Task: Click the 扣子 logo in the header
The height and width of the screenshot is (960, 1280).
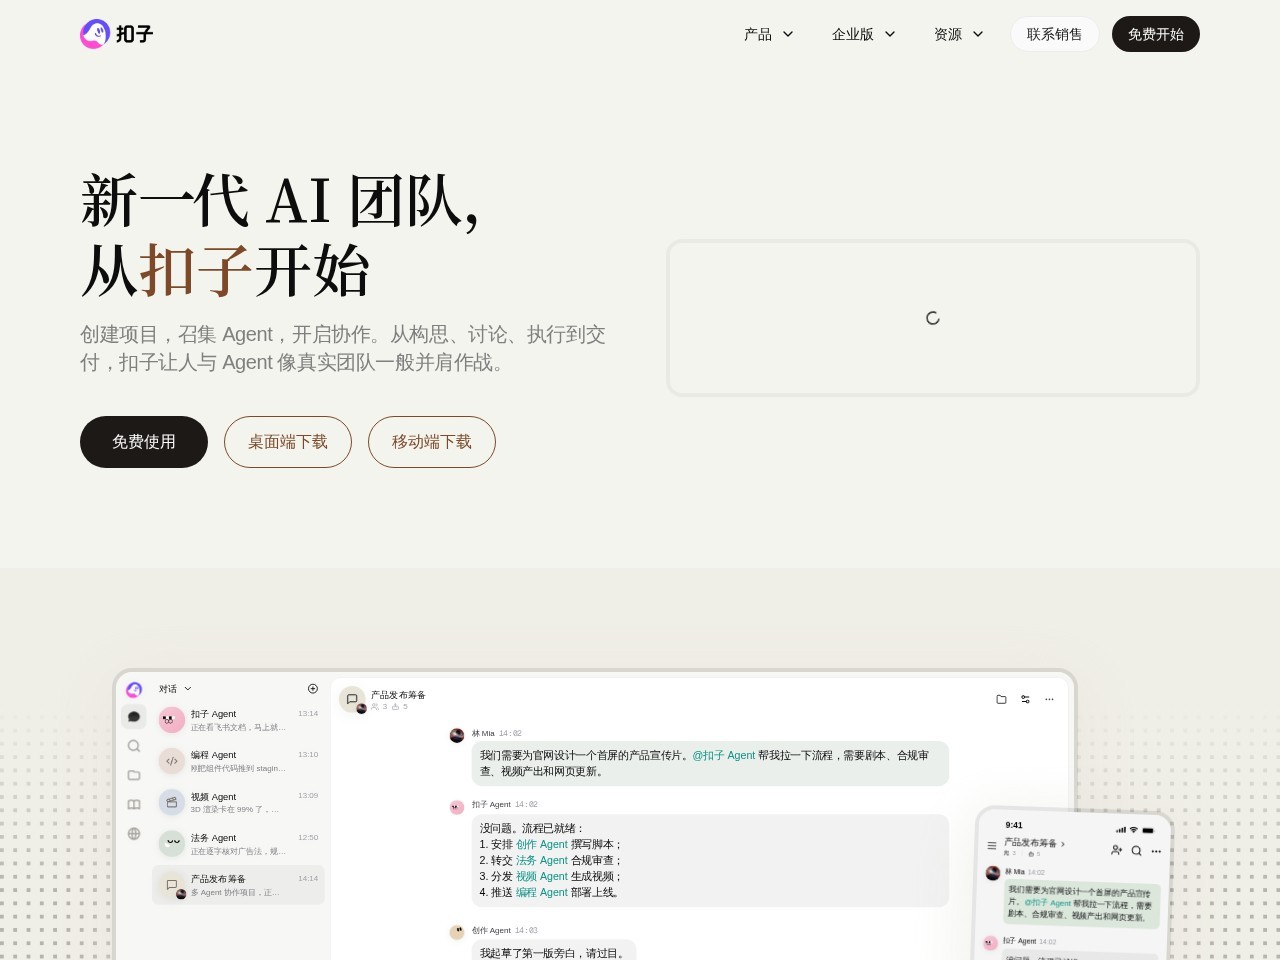Action: (117, 34)
